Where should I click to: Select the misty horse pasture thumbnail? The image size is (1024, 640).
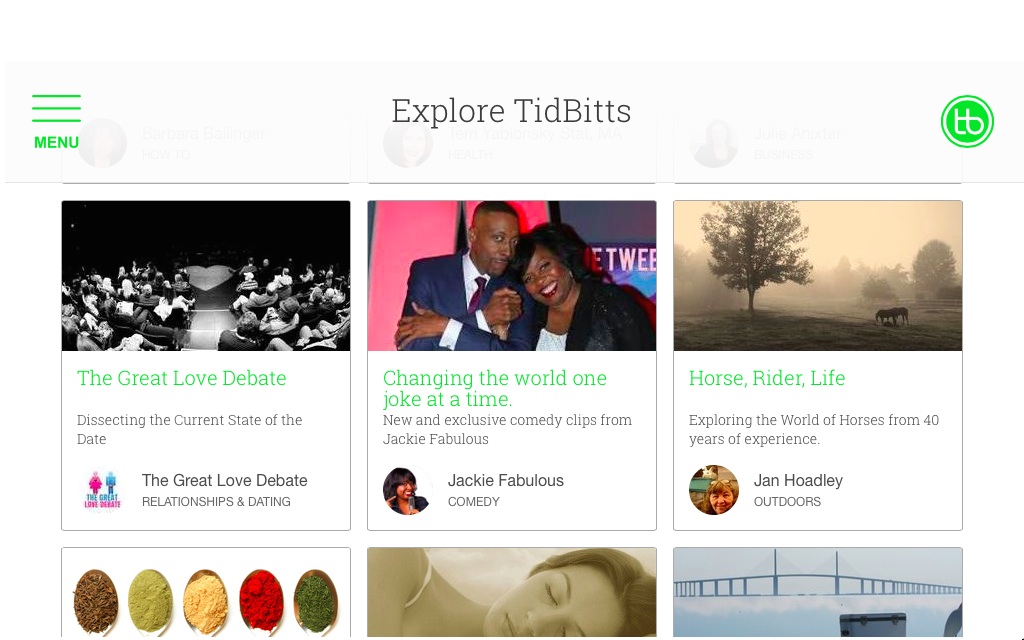(818, 276)
